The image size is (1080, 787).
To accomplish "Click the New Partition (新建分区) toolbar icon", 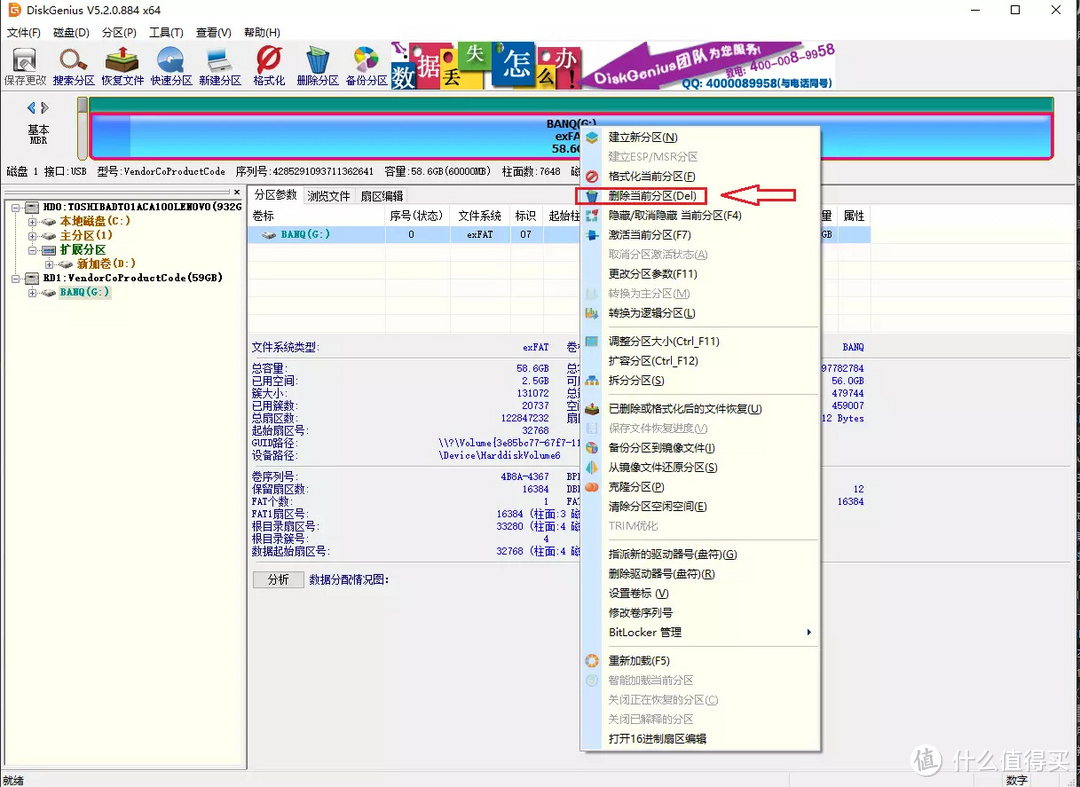I will click(x=220, y=66).
